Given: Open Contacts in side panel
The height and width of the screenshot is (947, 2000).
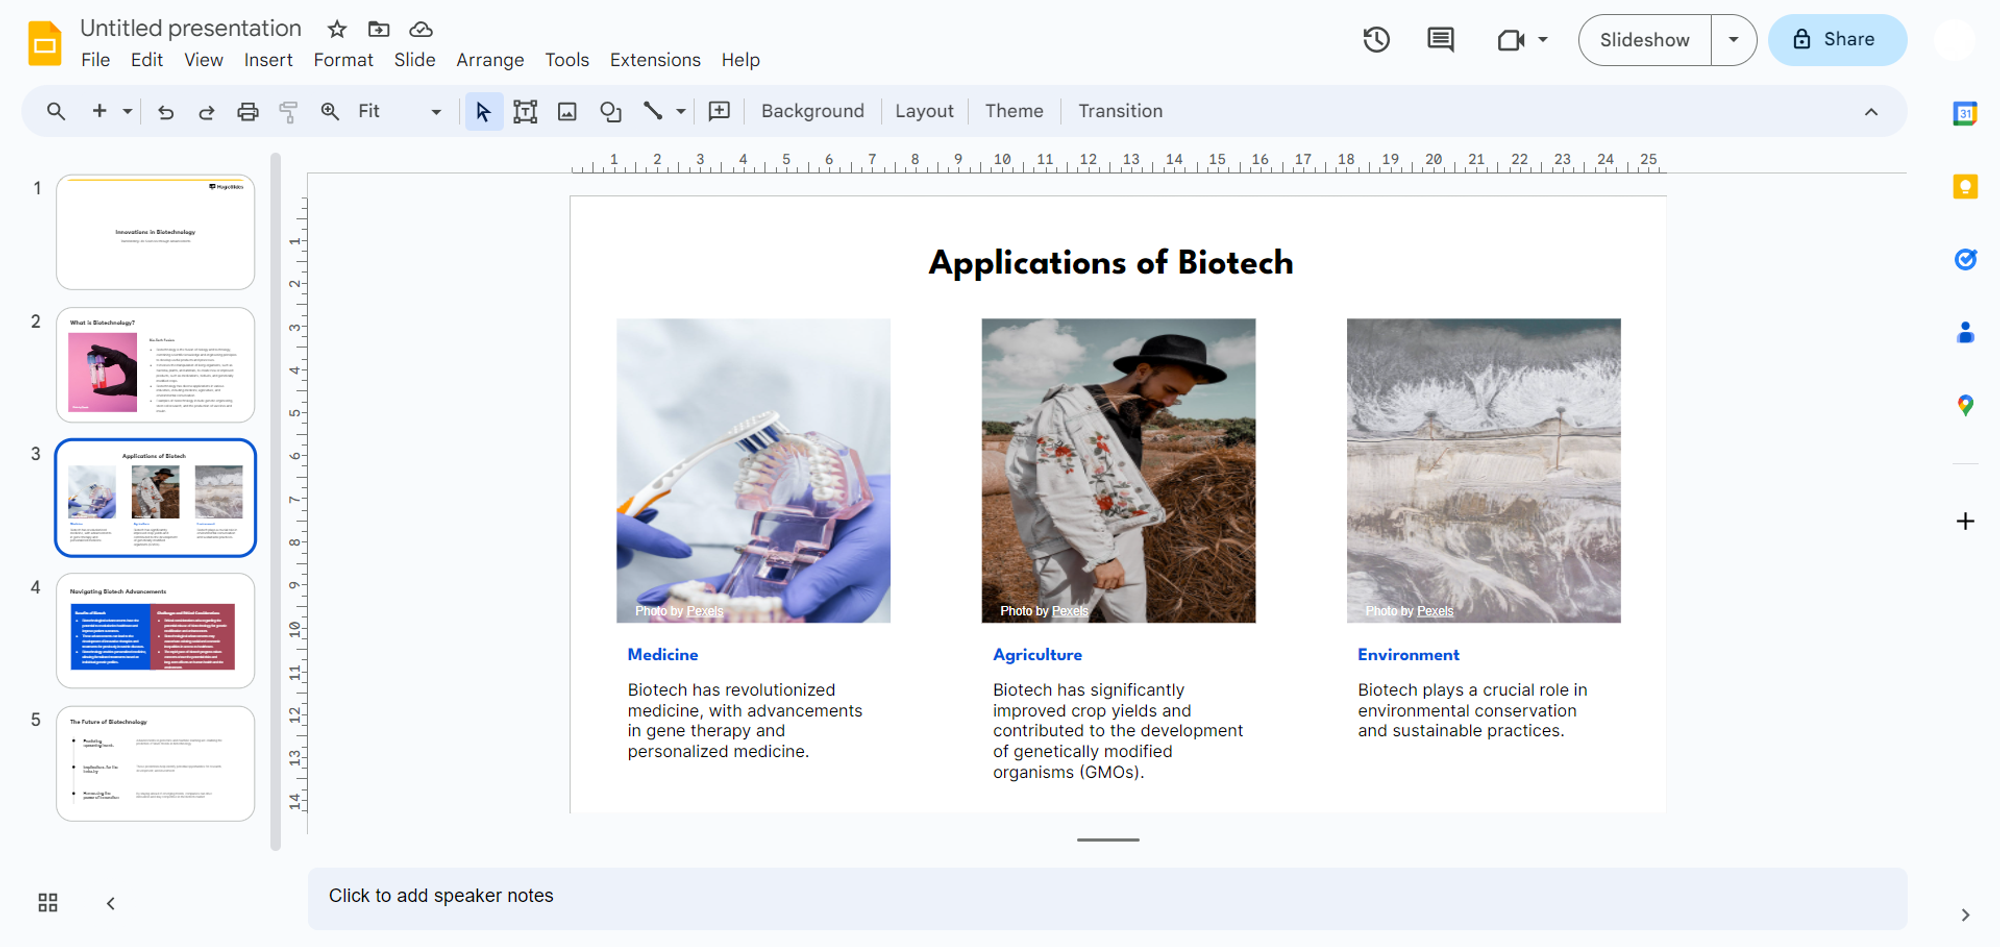Looking at the screenshot, I should pos(1965,333).
